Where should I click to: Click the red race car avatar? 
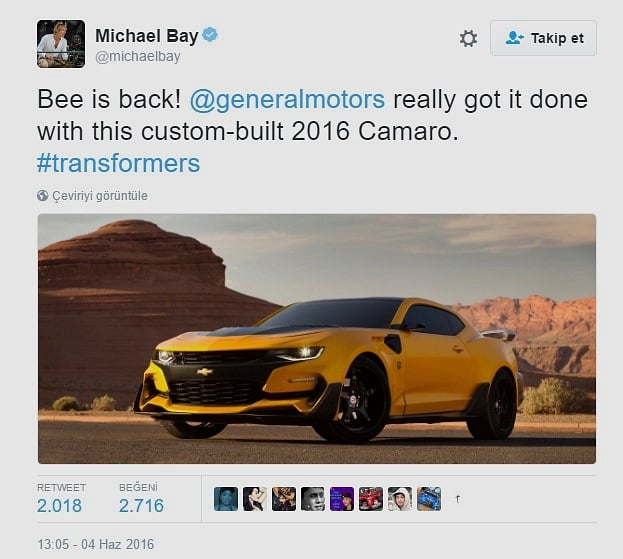click(371, 499)
